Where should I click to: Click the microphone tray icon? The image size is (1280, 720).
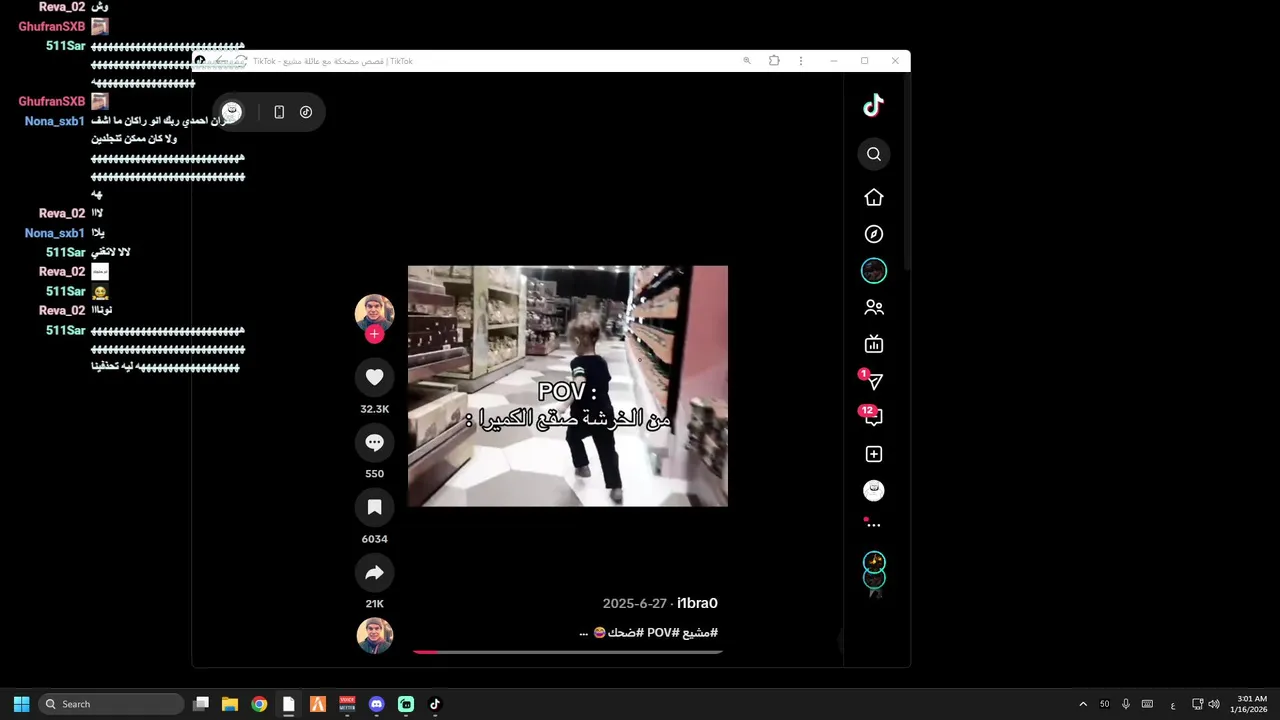point(1126,704)
